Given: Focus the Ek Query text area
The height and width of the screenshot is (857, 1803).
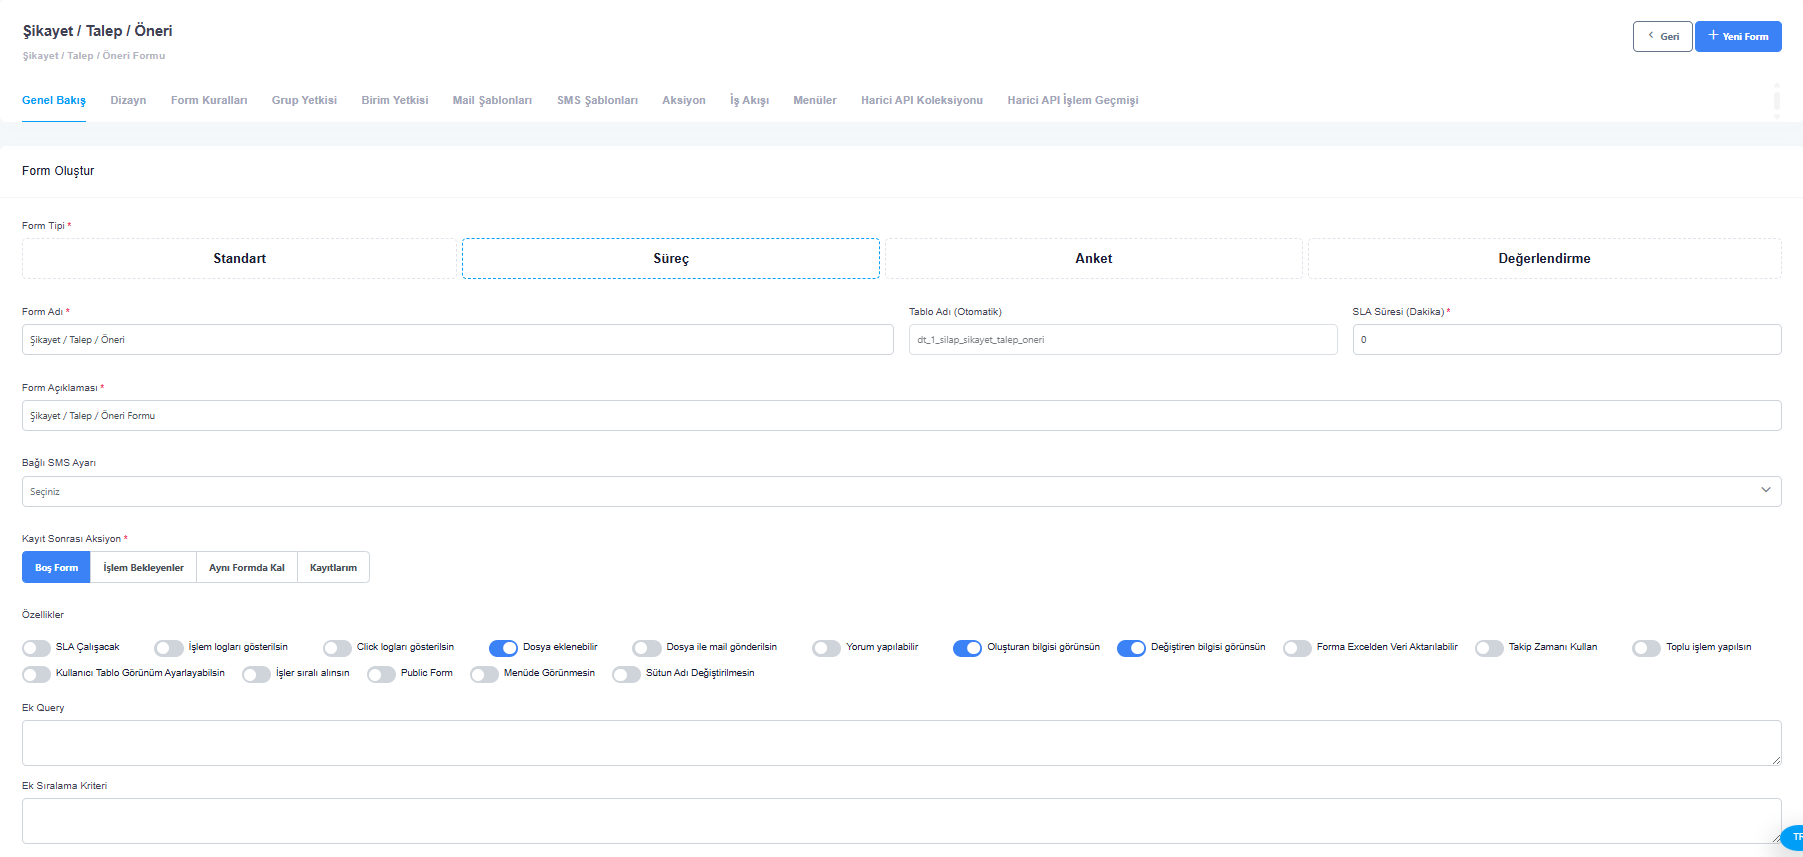Looking at the screenshot, I should click(900, 742).
